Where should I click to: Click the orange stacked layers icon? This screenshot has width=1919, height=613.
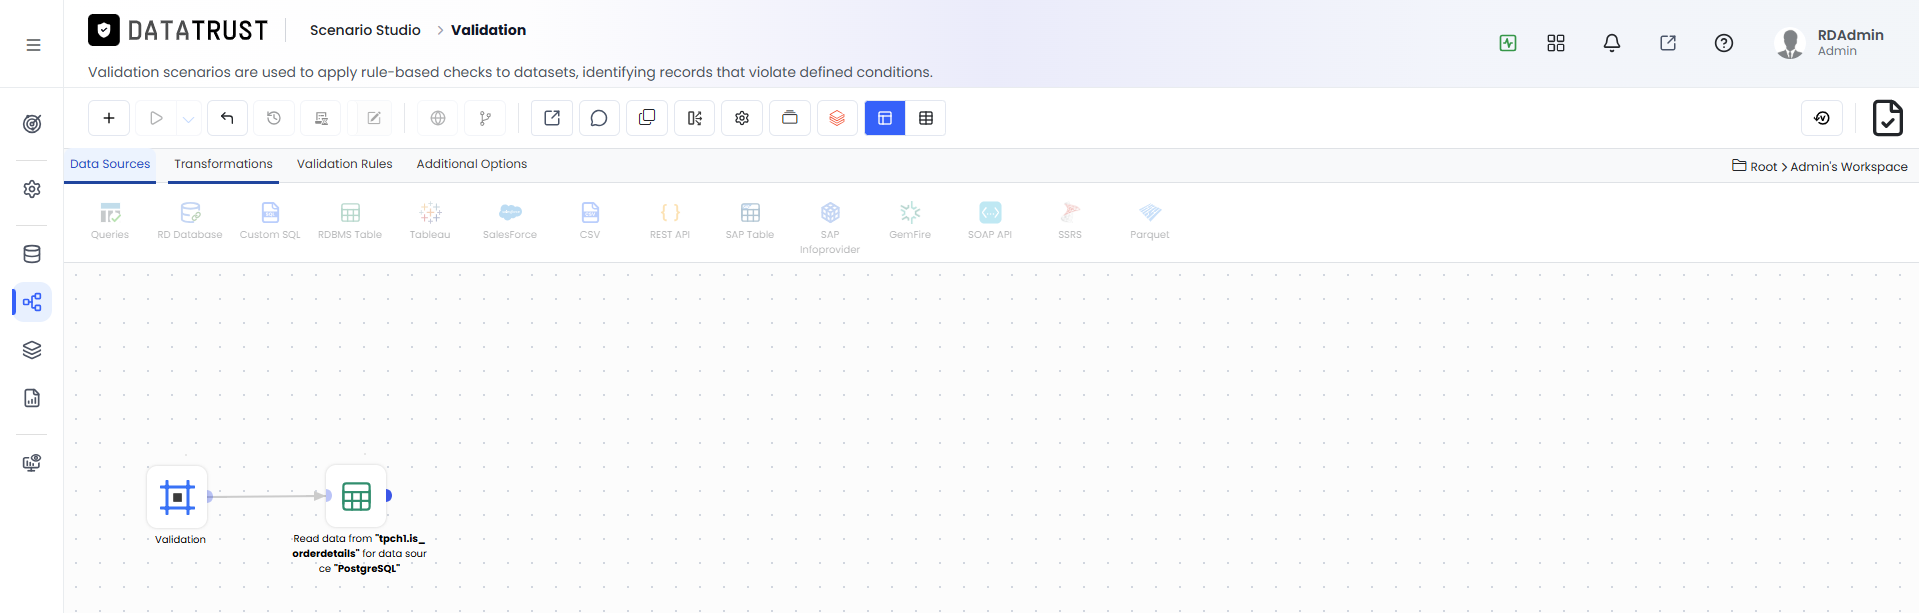(x=837, y=118)
